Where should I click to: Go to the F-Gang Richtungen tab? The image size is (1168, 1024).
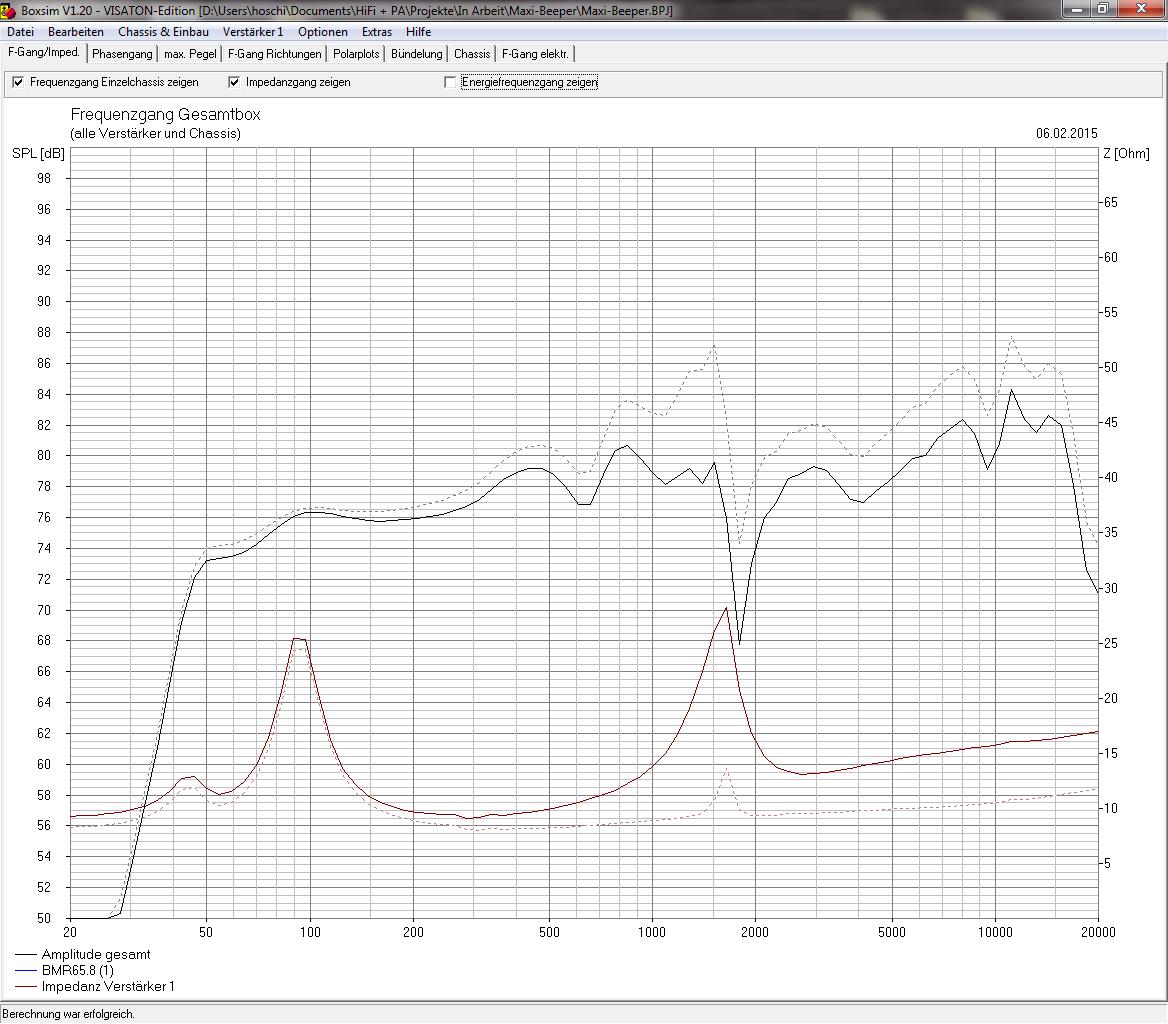[275, 54]
